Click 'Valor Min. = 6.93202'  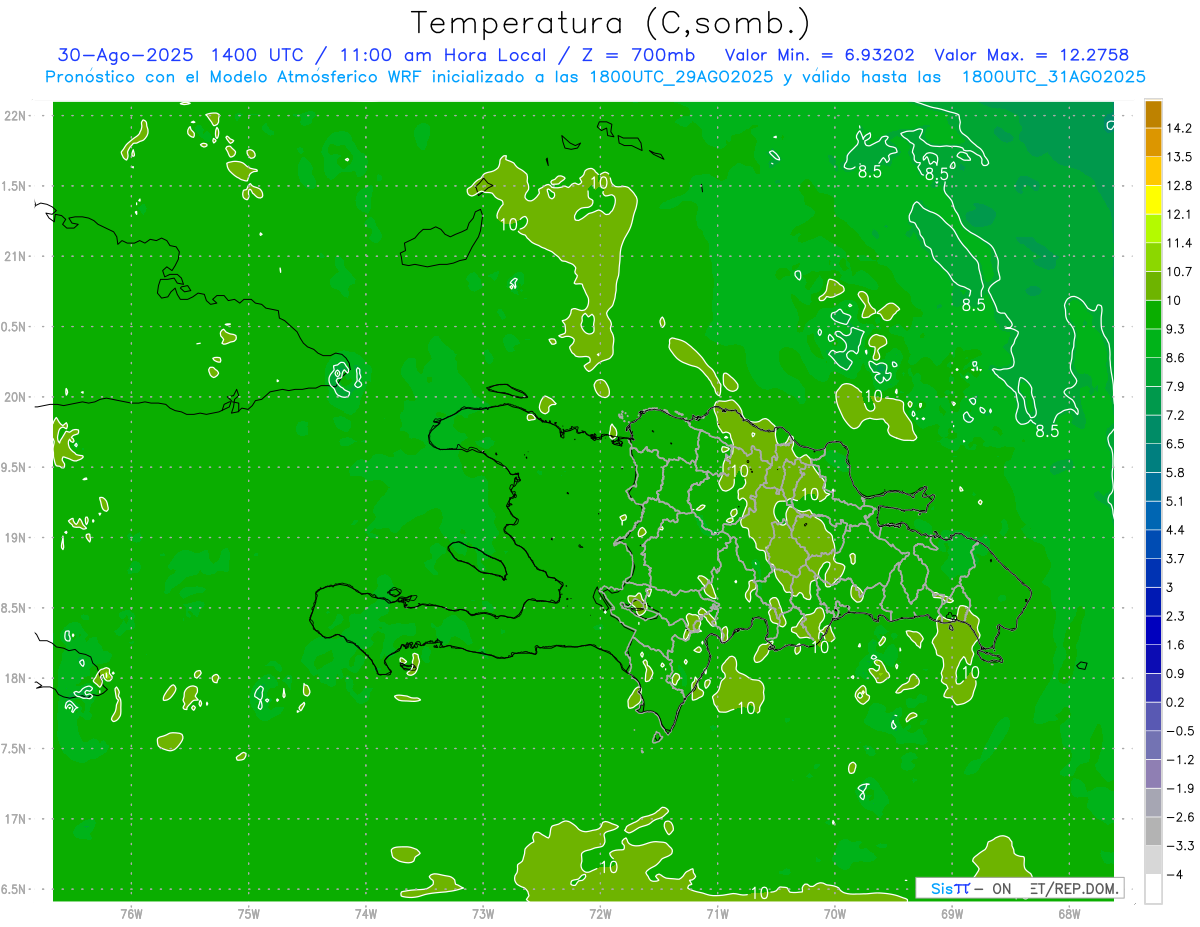click(x=819, y=55)
